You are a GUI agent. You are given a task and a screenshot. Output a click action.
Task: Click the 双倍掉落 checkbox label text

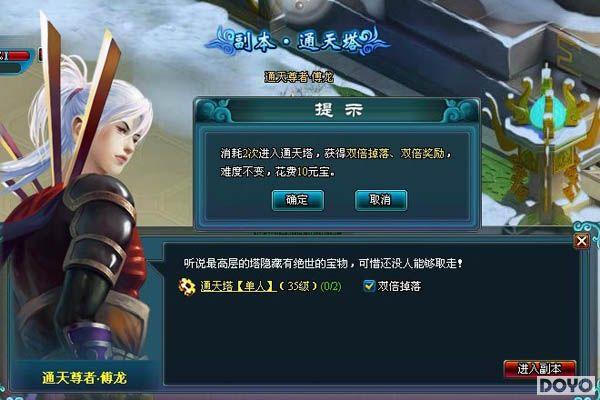399,286
